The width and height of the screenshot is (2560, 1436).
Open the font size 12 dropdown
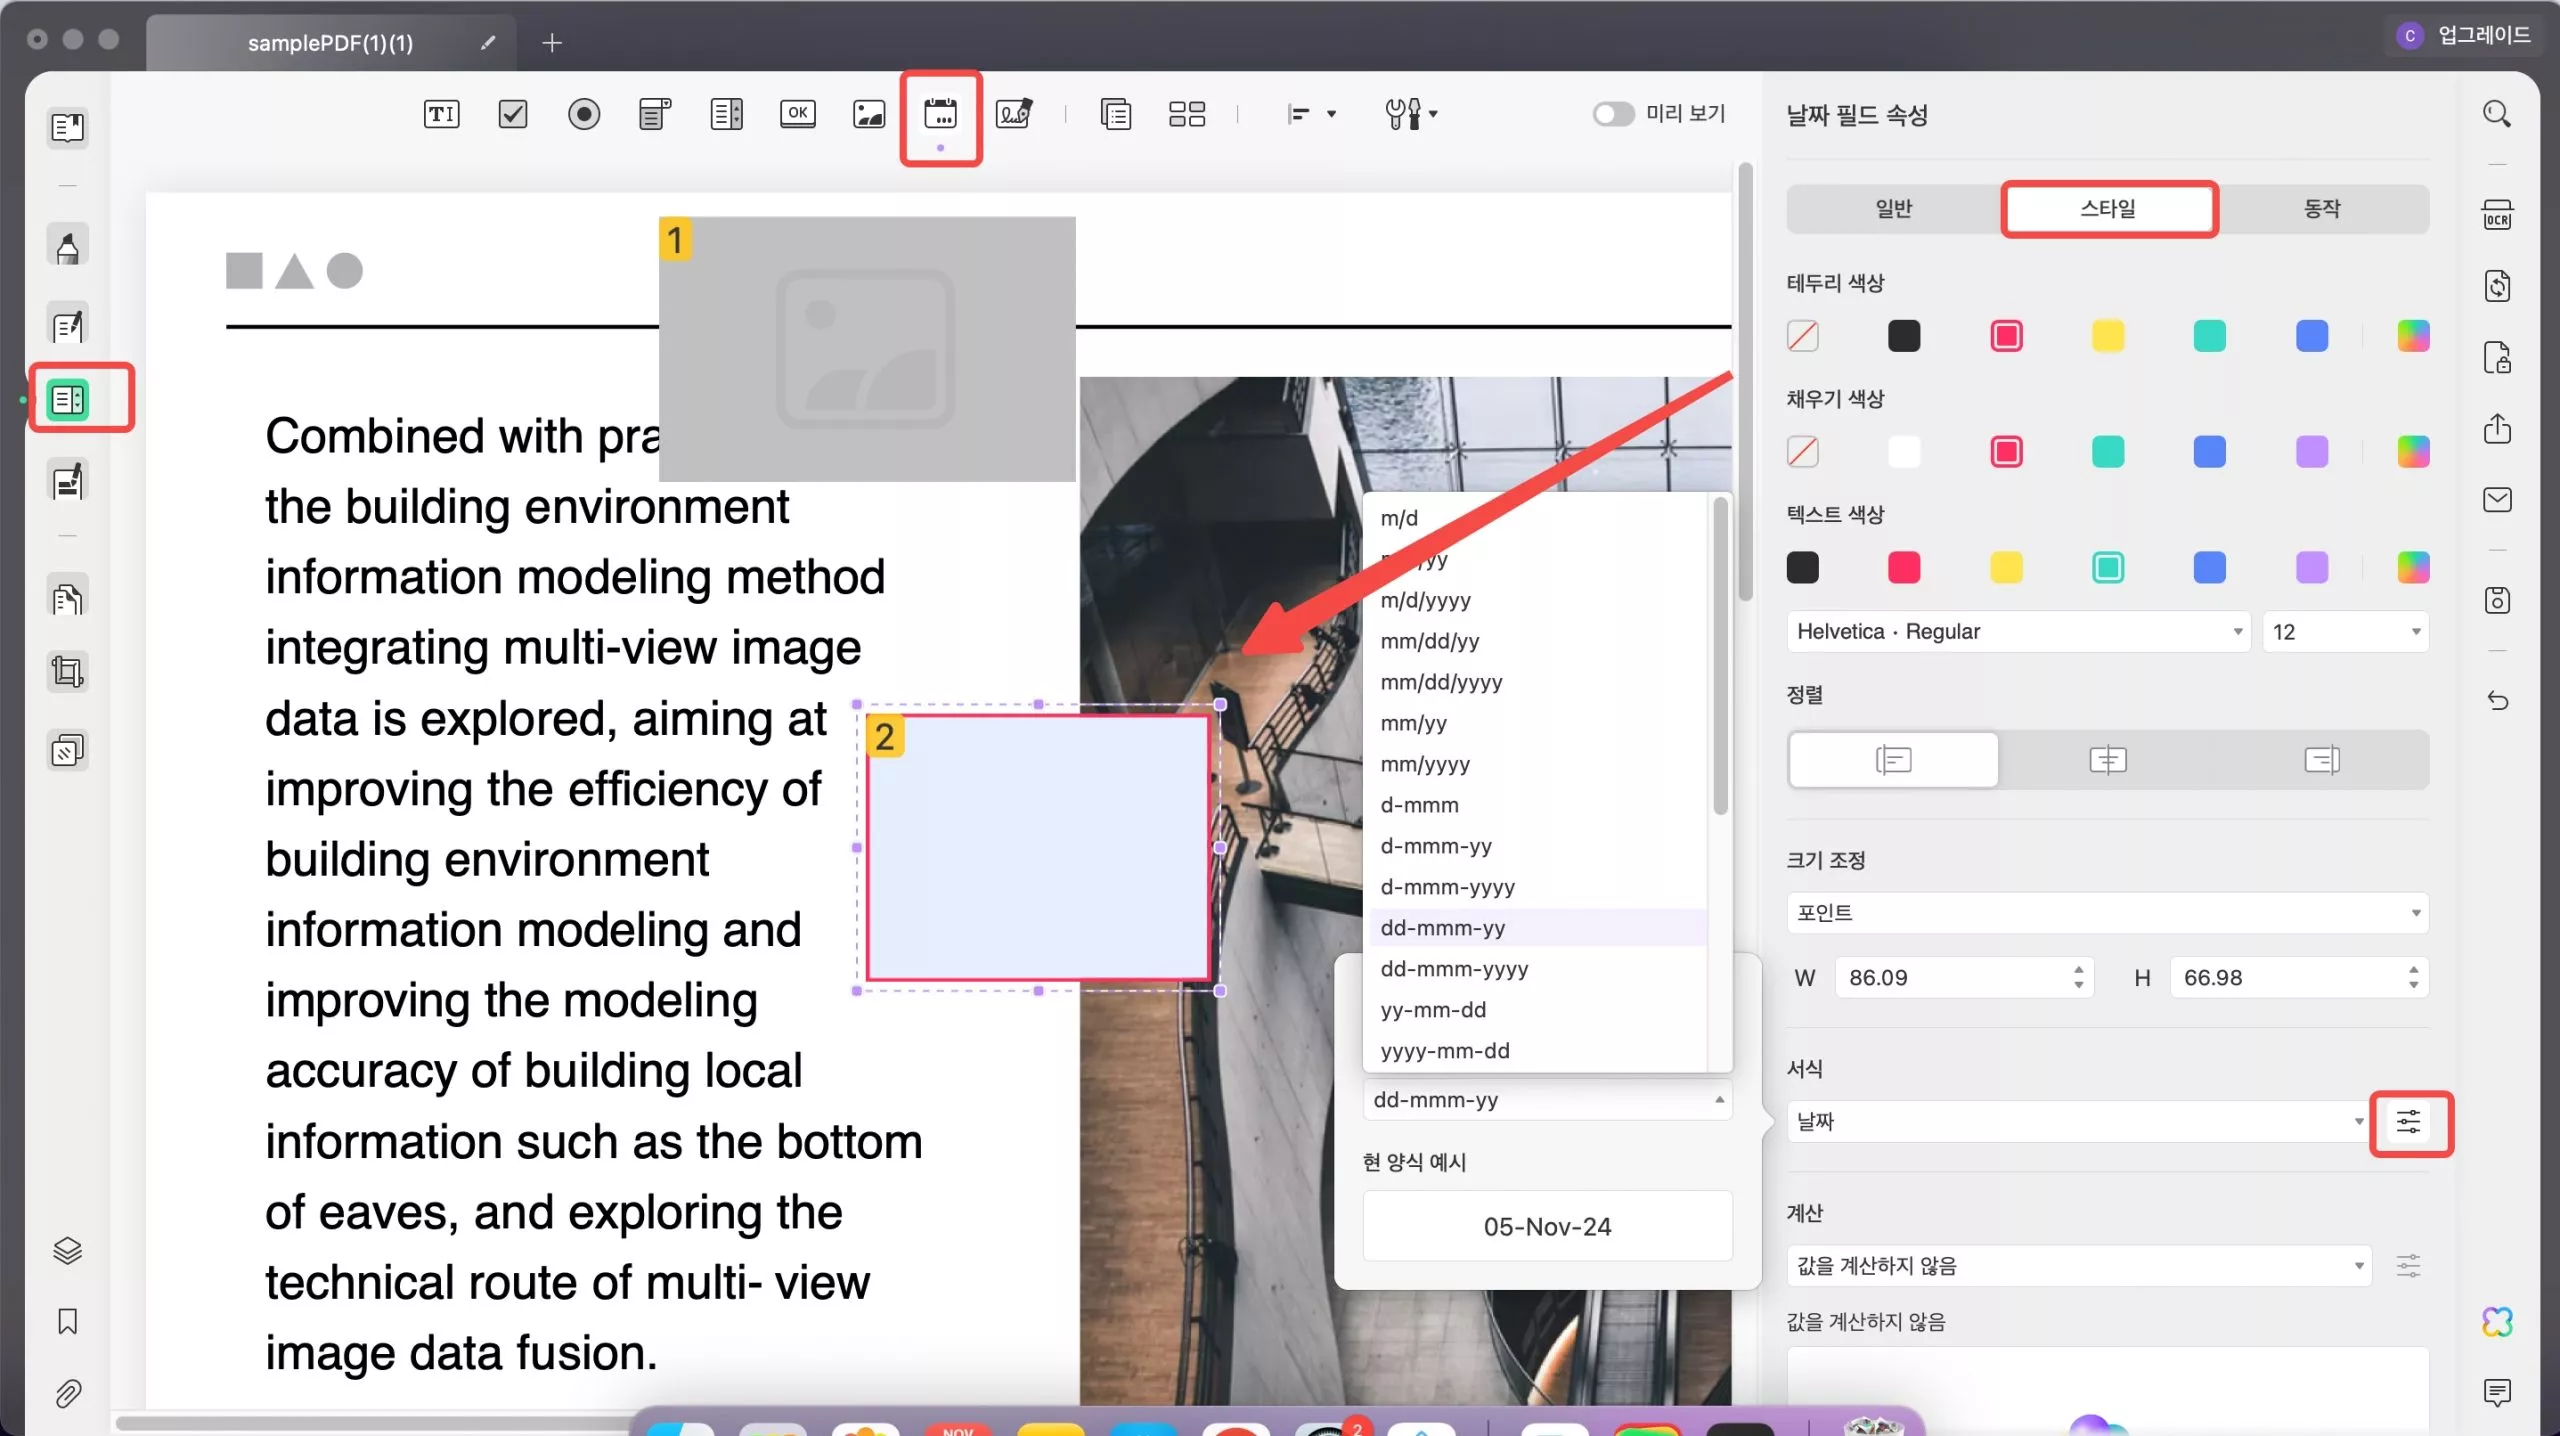[x=2345, y=632]
